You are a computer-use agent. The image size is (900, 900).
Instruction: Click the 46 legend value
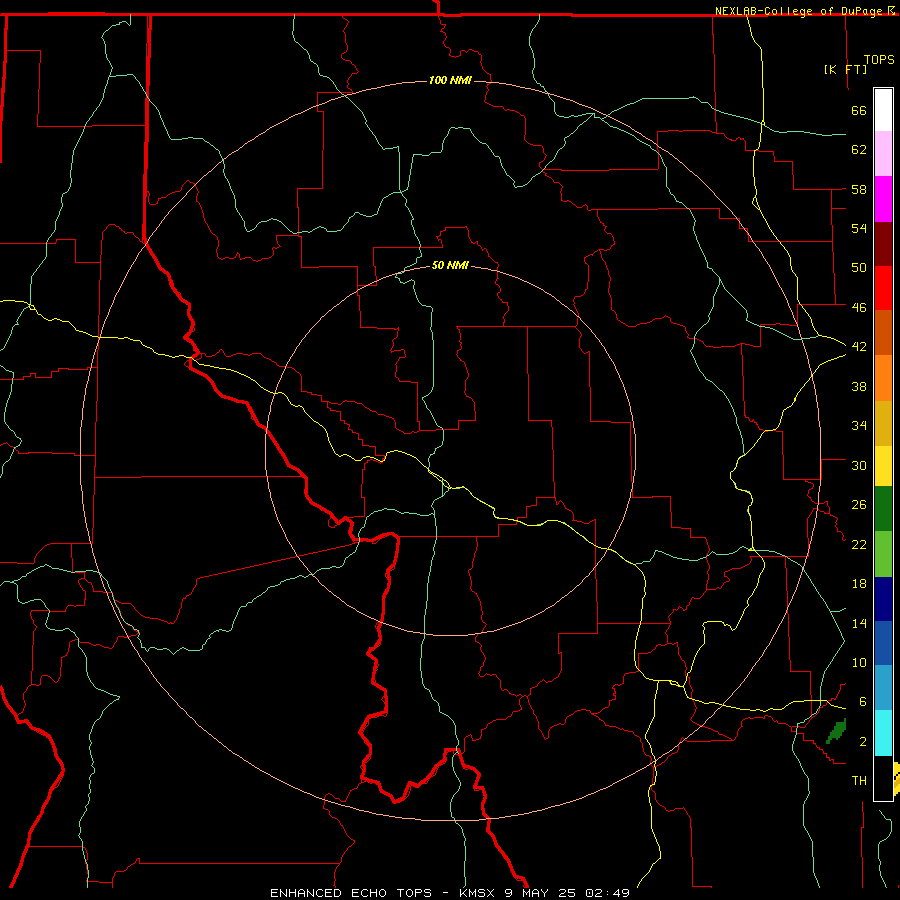pyautogui.click(x=859, y=308)
